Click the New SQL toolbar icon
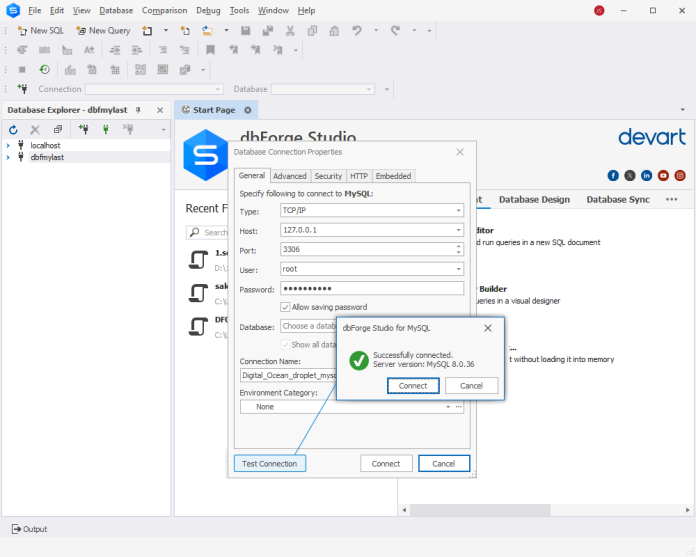The height and width of the screenshot is (557, 696). pos(41,30)
